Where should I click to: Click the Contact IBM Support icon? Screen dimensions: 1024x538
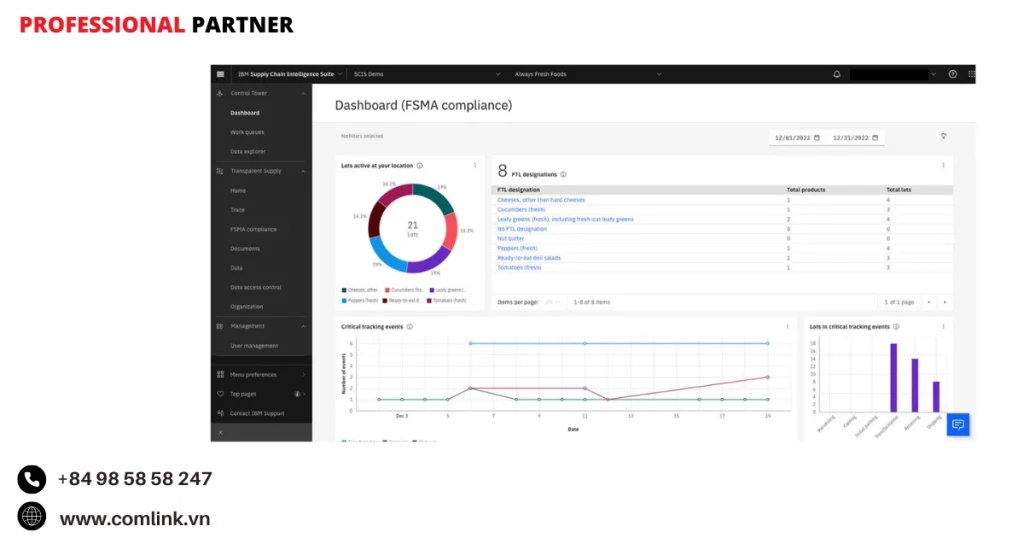point(220,413)
